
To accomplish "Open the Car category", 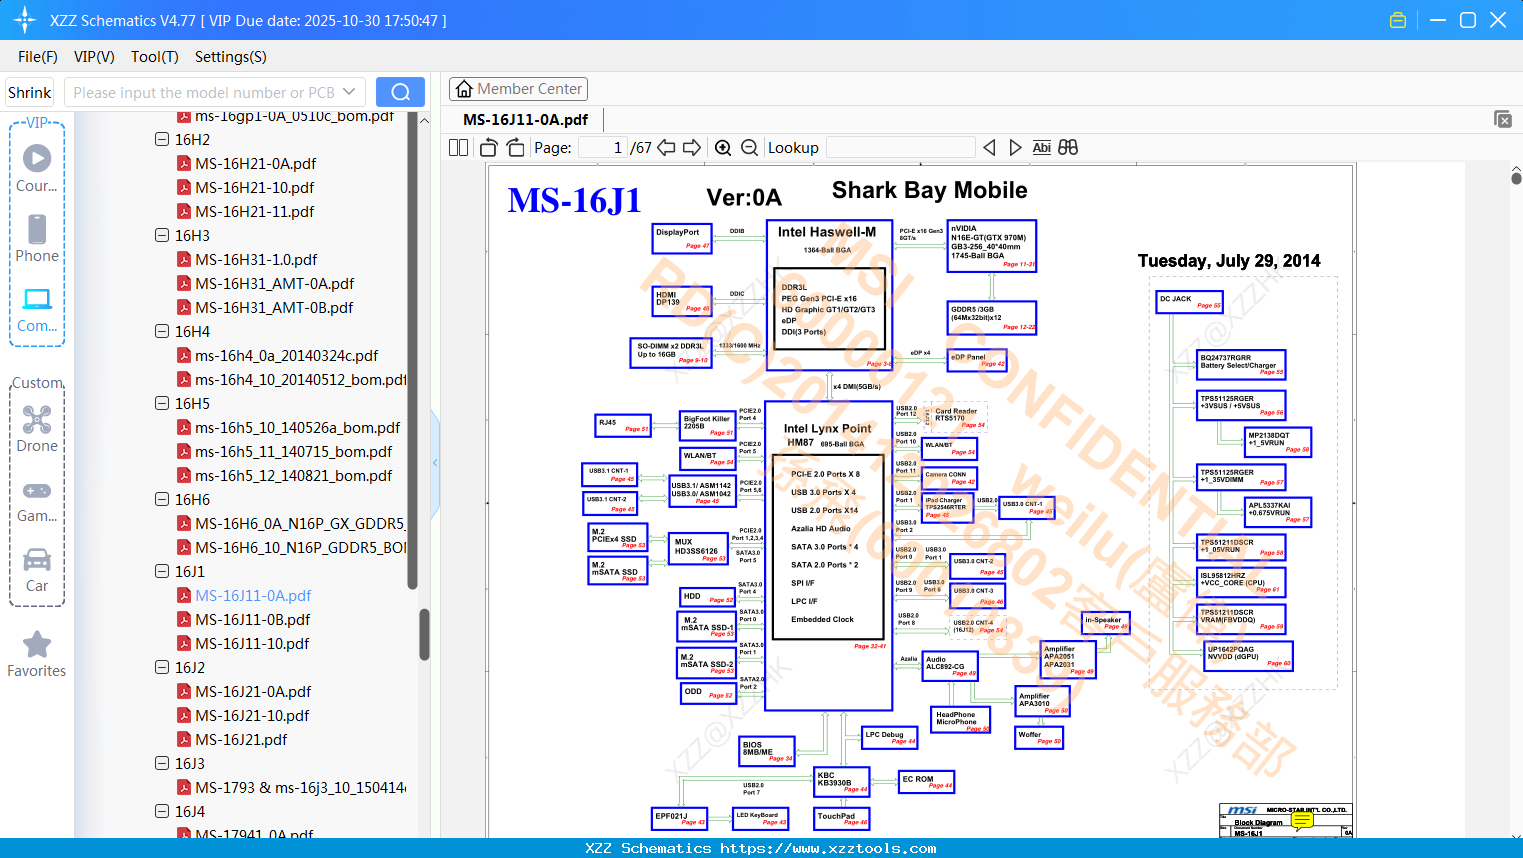I will pyautogui.click(x=37, y=570).
